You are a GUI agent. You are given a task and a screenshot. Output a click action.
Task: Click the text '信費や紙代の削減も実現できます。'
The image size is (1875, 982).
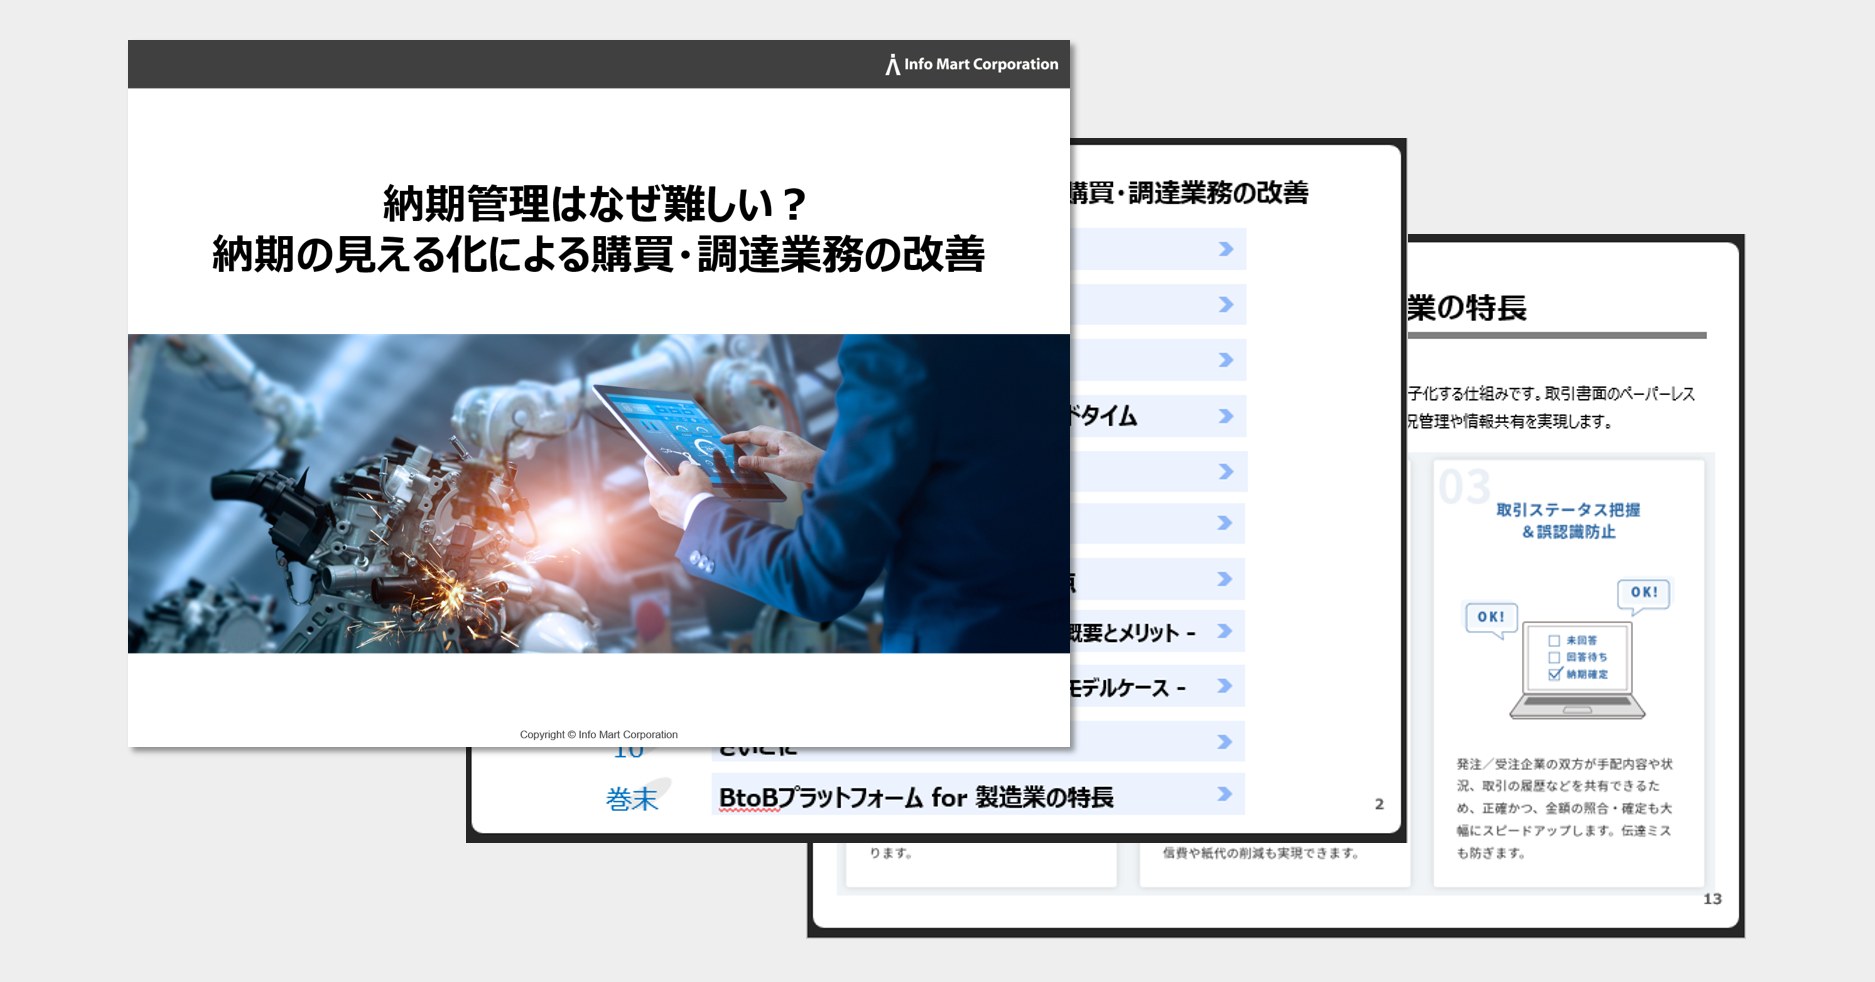coord(1261,853)
